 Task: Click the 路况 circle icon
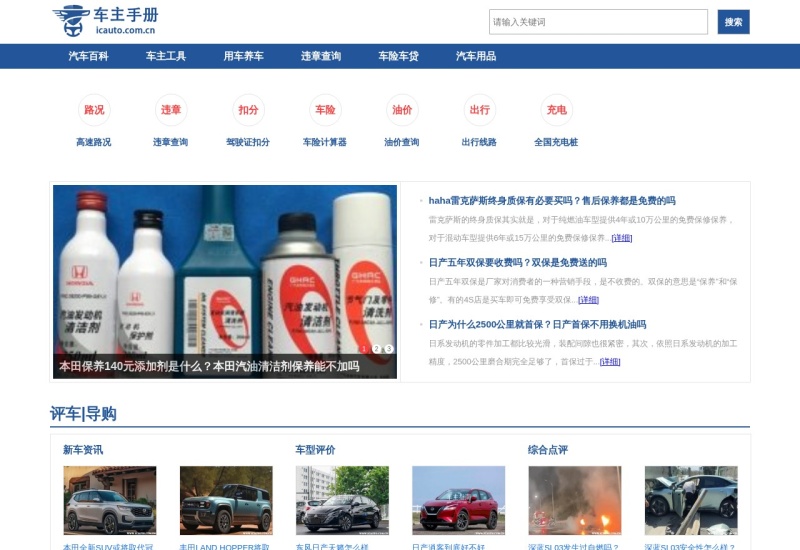[94, 110]
